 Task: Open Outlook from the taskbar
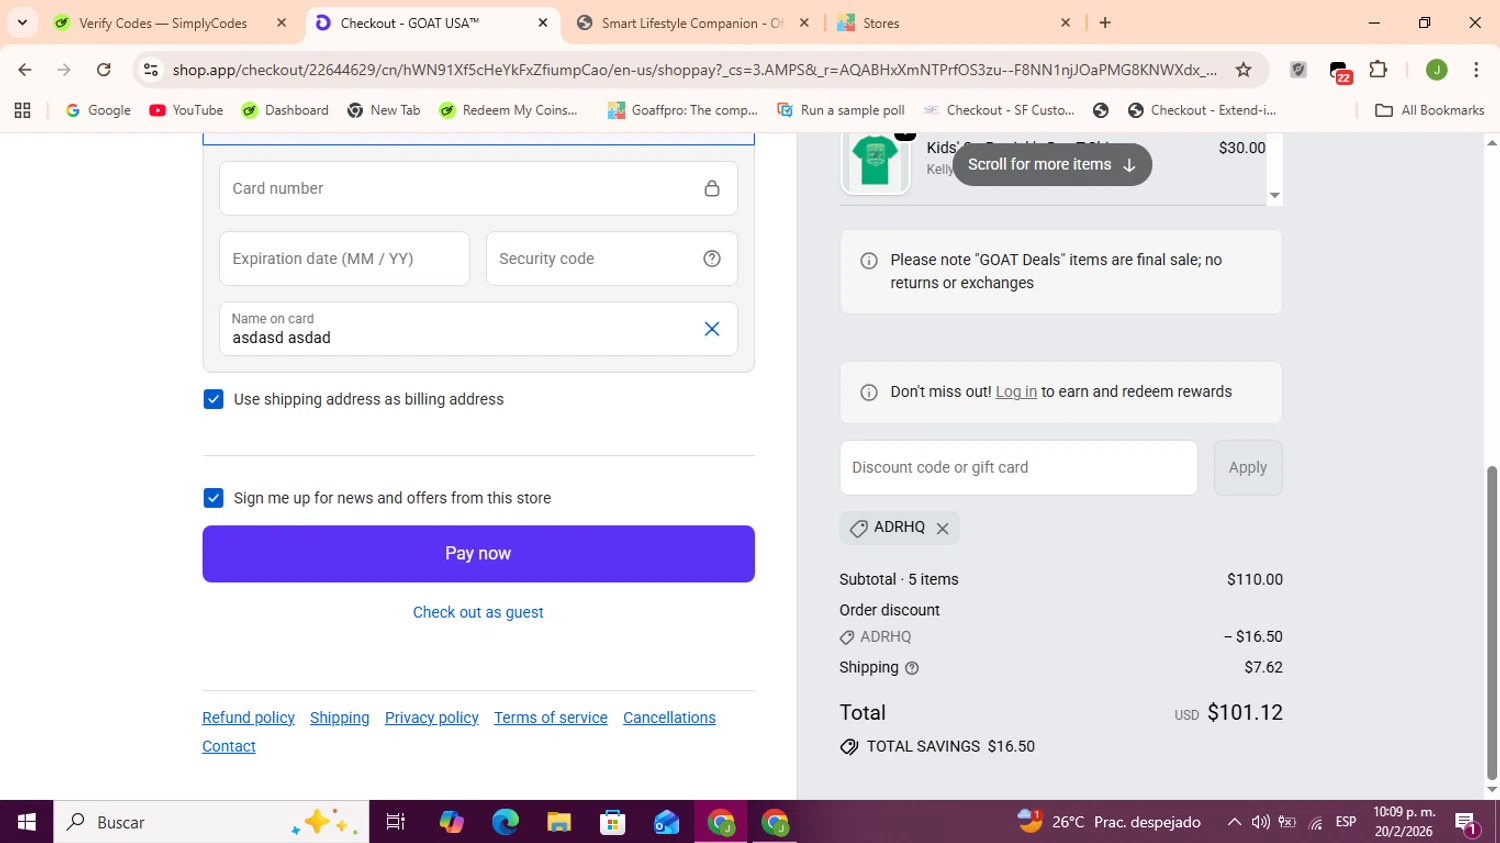pyautogui.click(x=667, y=822)
